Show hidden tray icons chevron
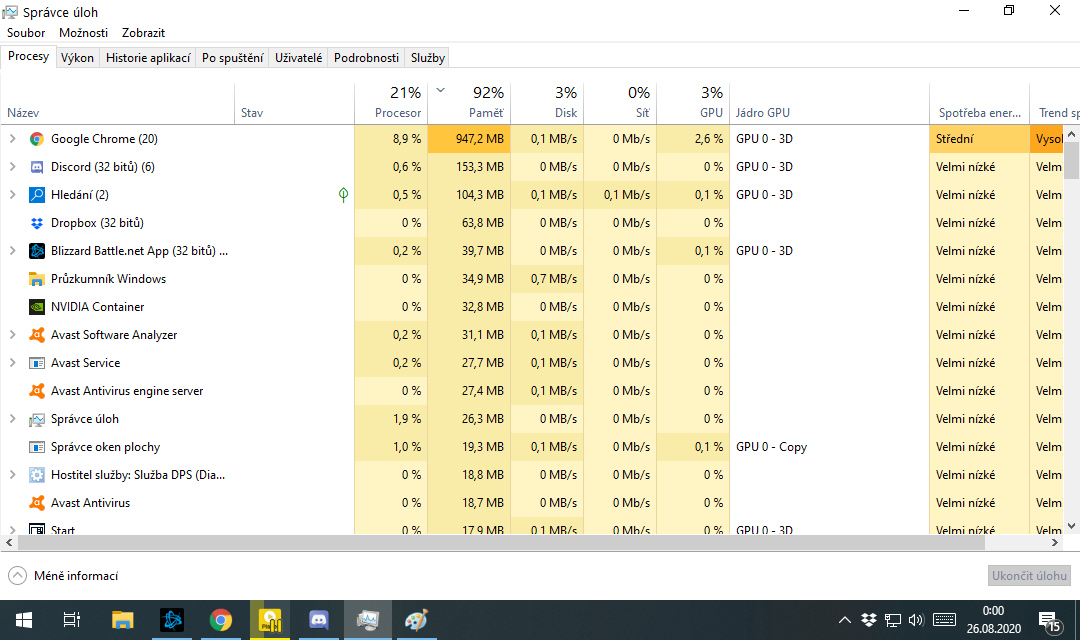 pos(844,620)
